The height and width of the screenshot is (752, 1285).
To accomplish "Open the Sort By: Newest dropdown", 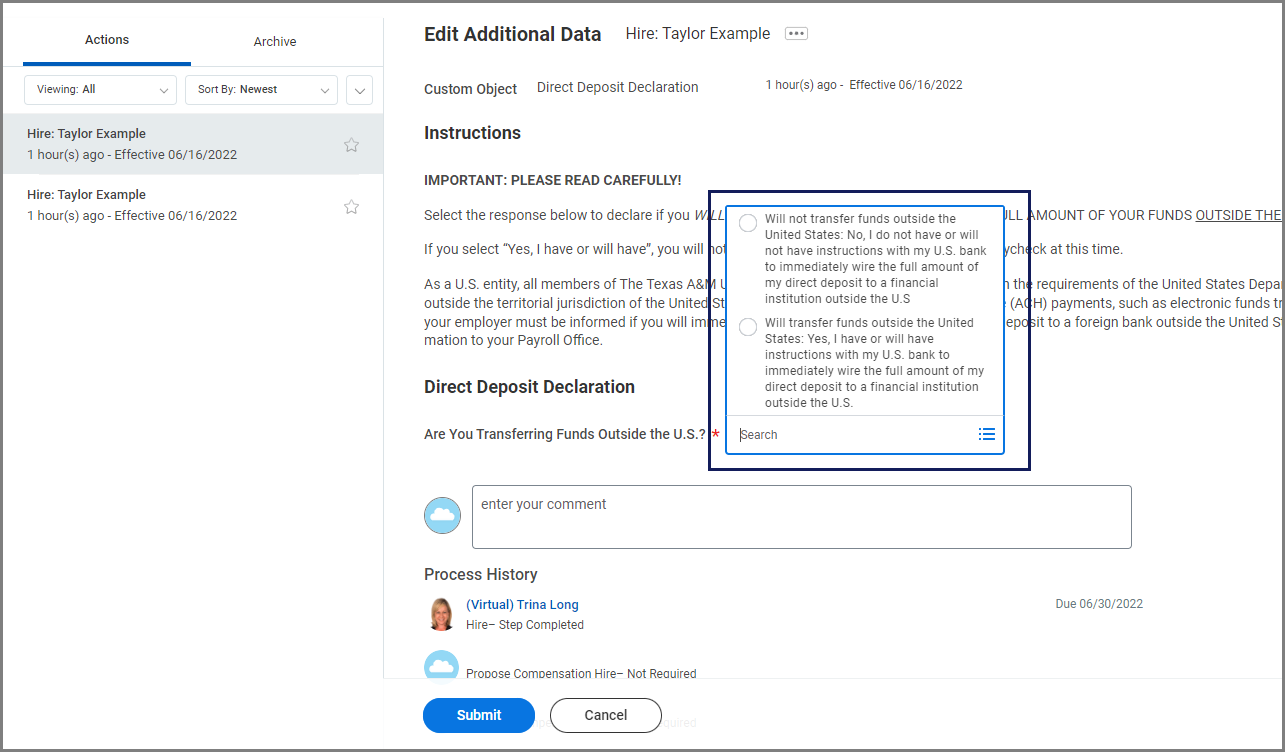I will 261,90.
